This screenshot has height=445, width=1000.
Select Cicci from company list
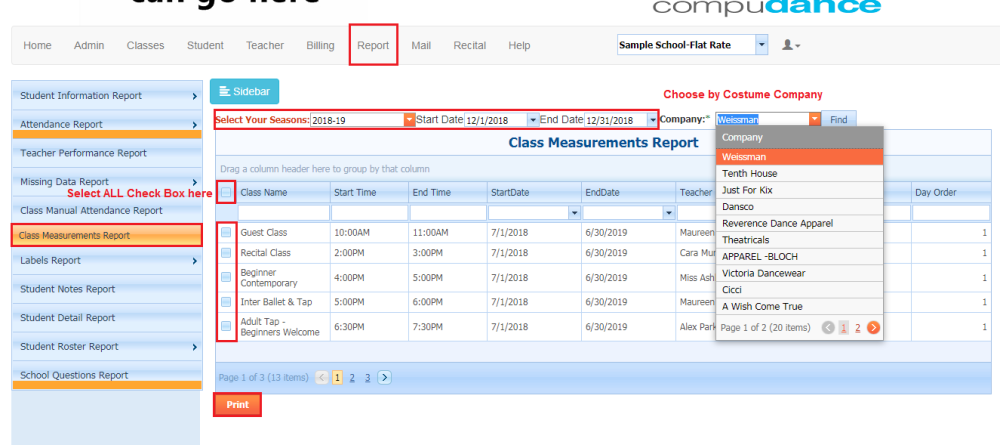(x=799, y=289)
